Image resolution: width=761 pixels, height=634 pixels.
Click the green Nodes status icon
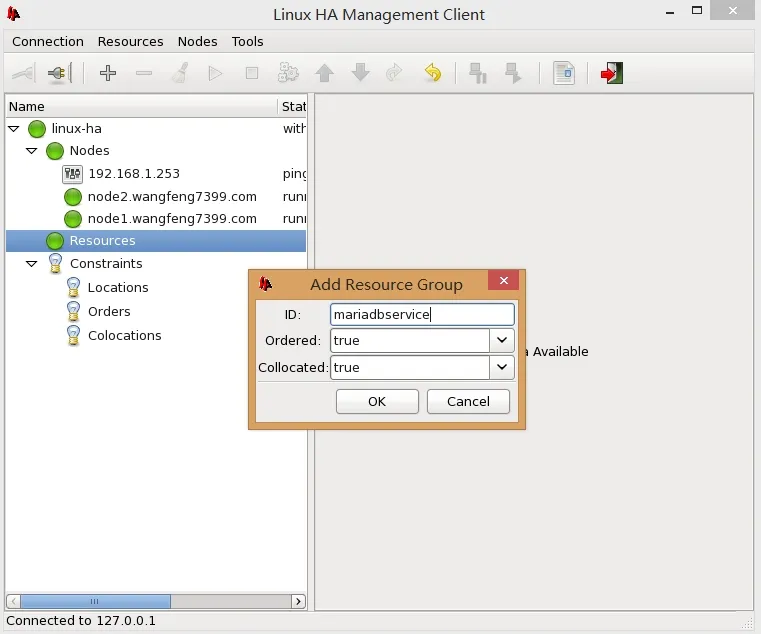pyautogui.click(x=55, y=151)
